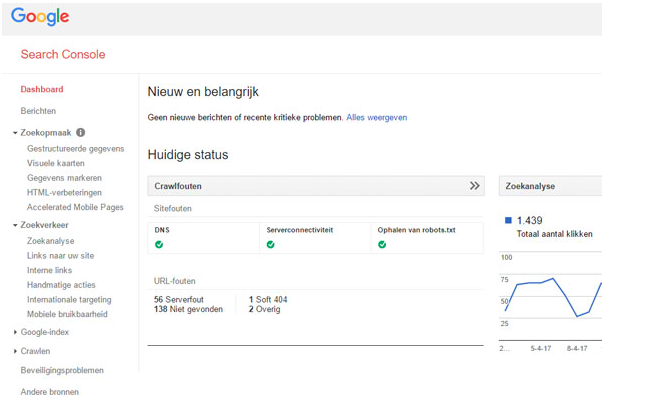
Task: Open Beveiligingsproblemen
Action: pos(62,370)
